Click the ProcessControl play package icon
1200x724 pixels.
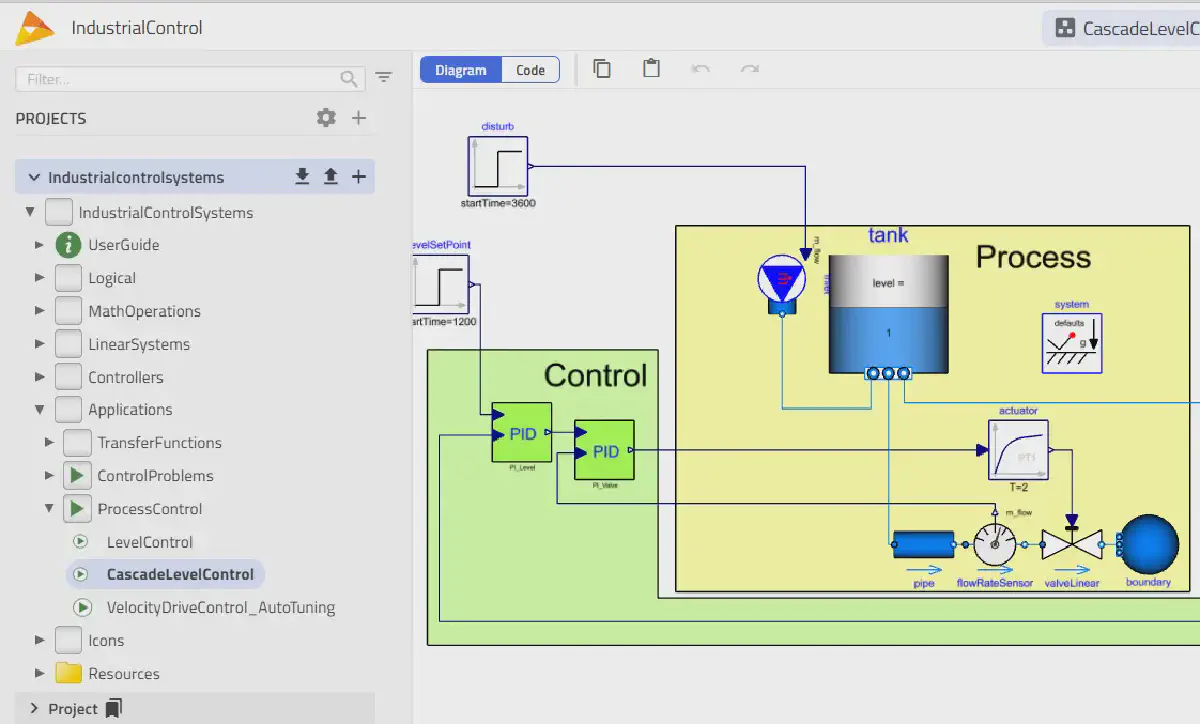[x=77, y=508]
